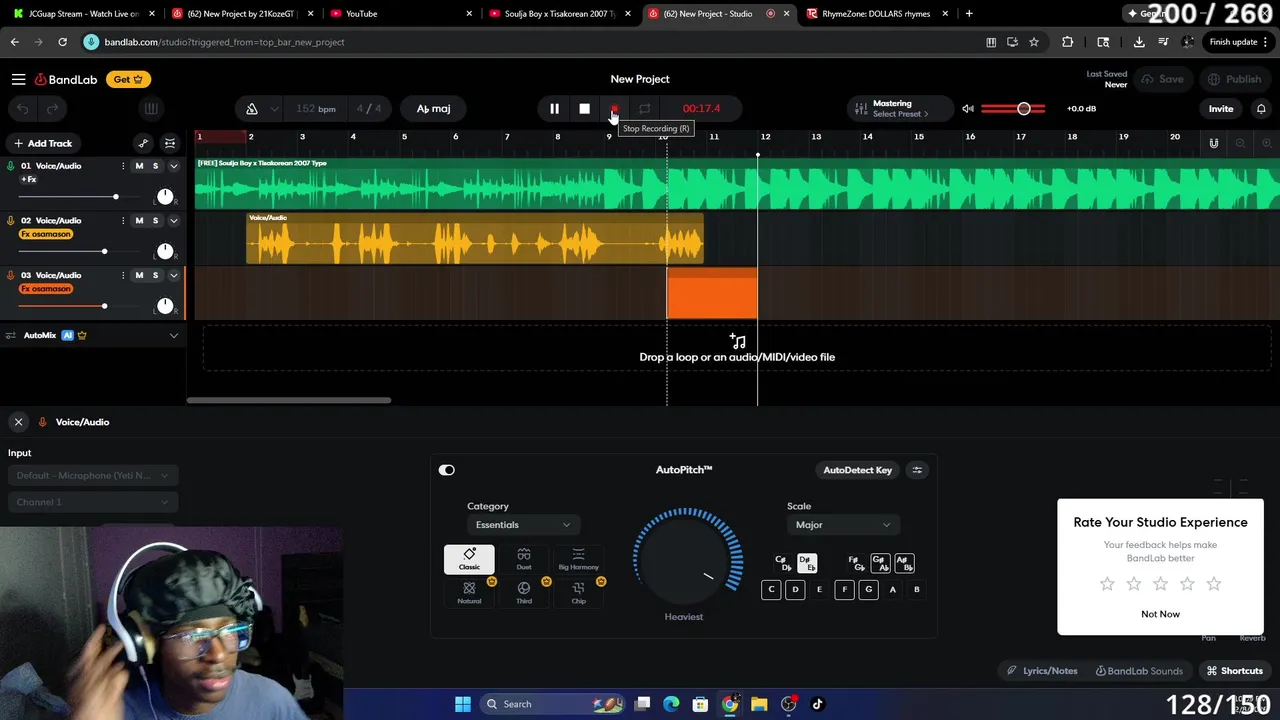
Task: Open the Channel 1 input dropdown
Action: point(93,502)
